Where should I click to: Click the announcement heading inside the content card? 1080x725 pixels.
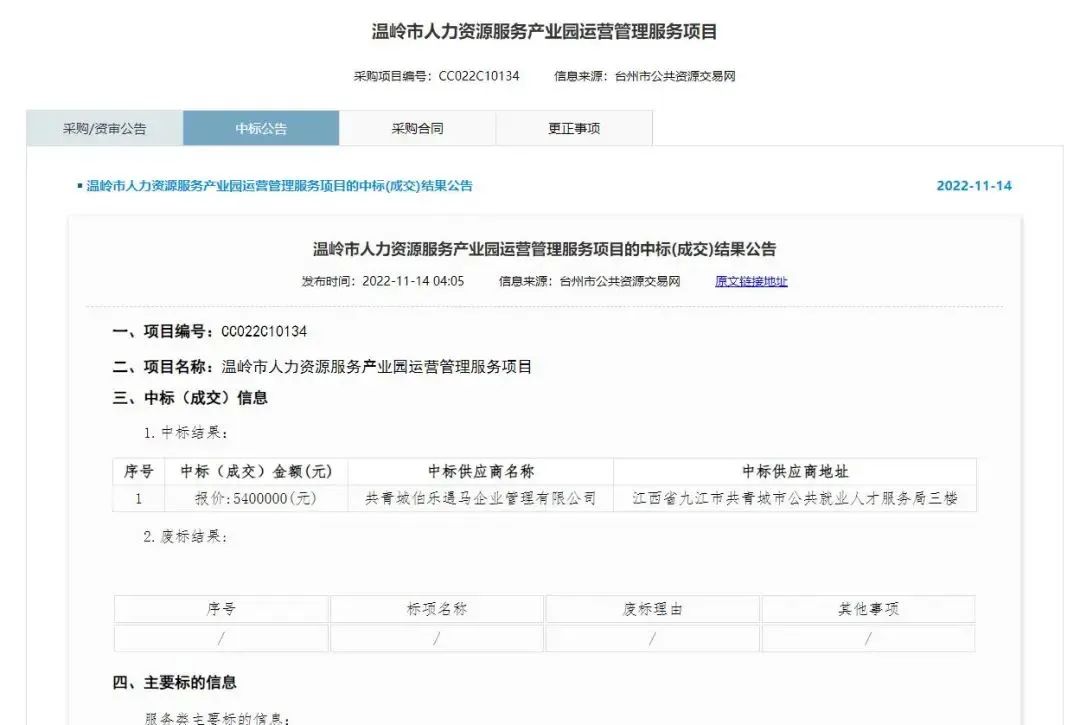pos(544,249)
